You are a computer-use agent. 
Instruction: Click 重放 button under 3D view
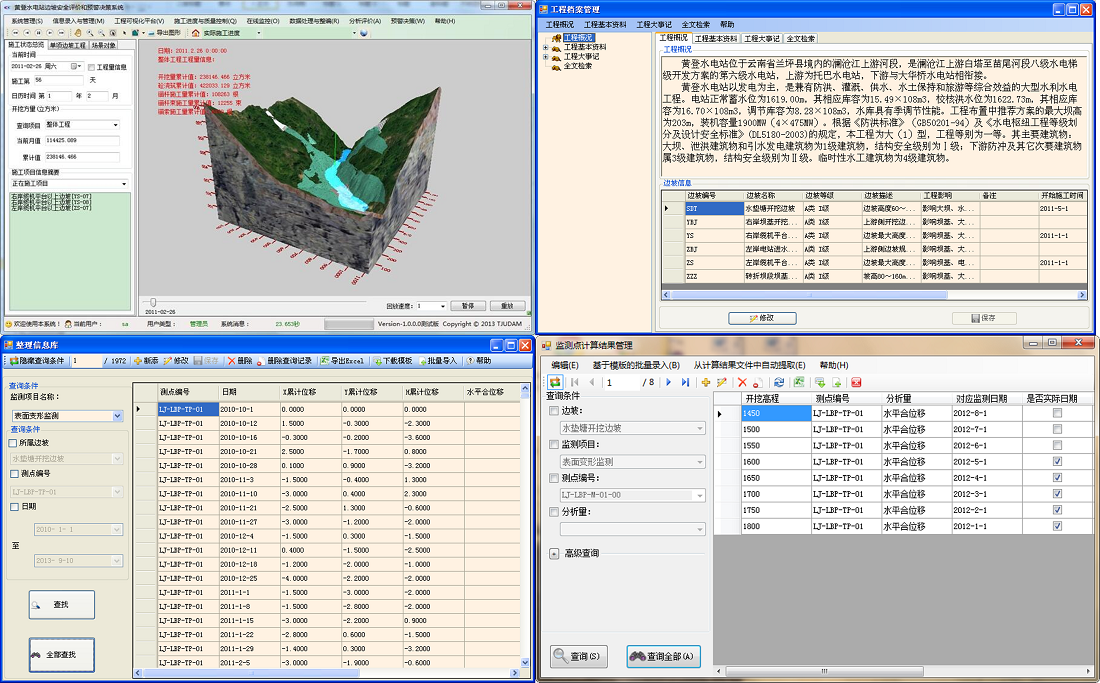point(507,306)
